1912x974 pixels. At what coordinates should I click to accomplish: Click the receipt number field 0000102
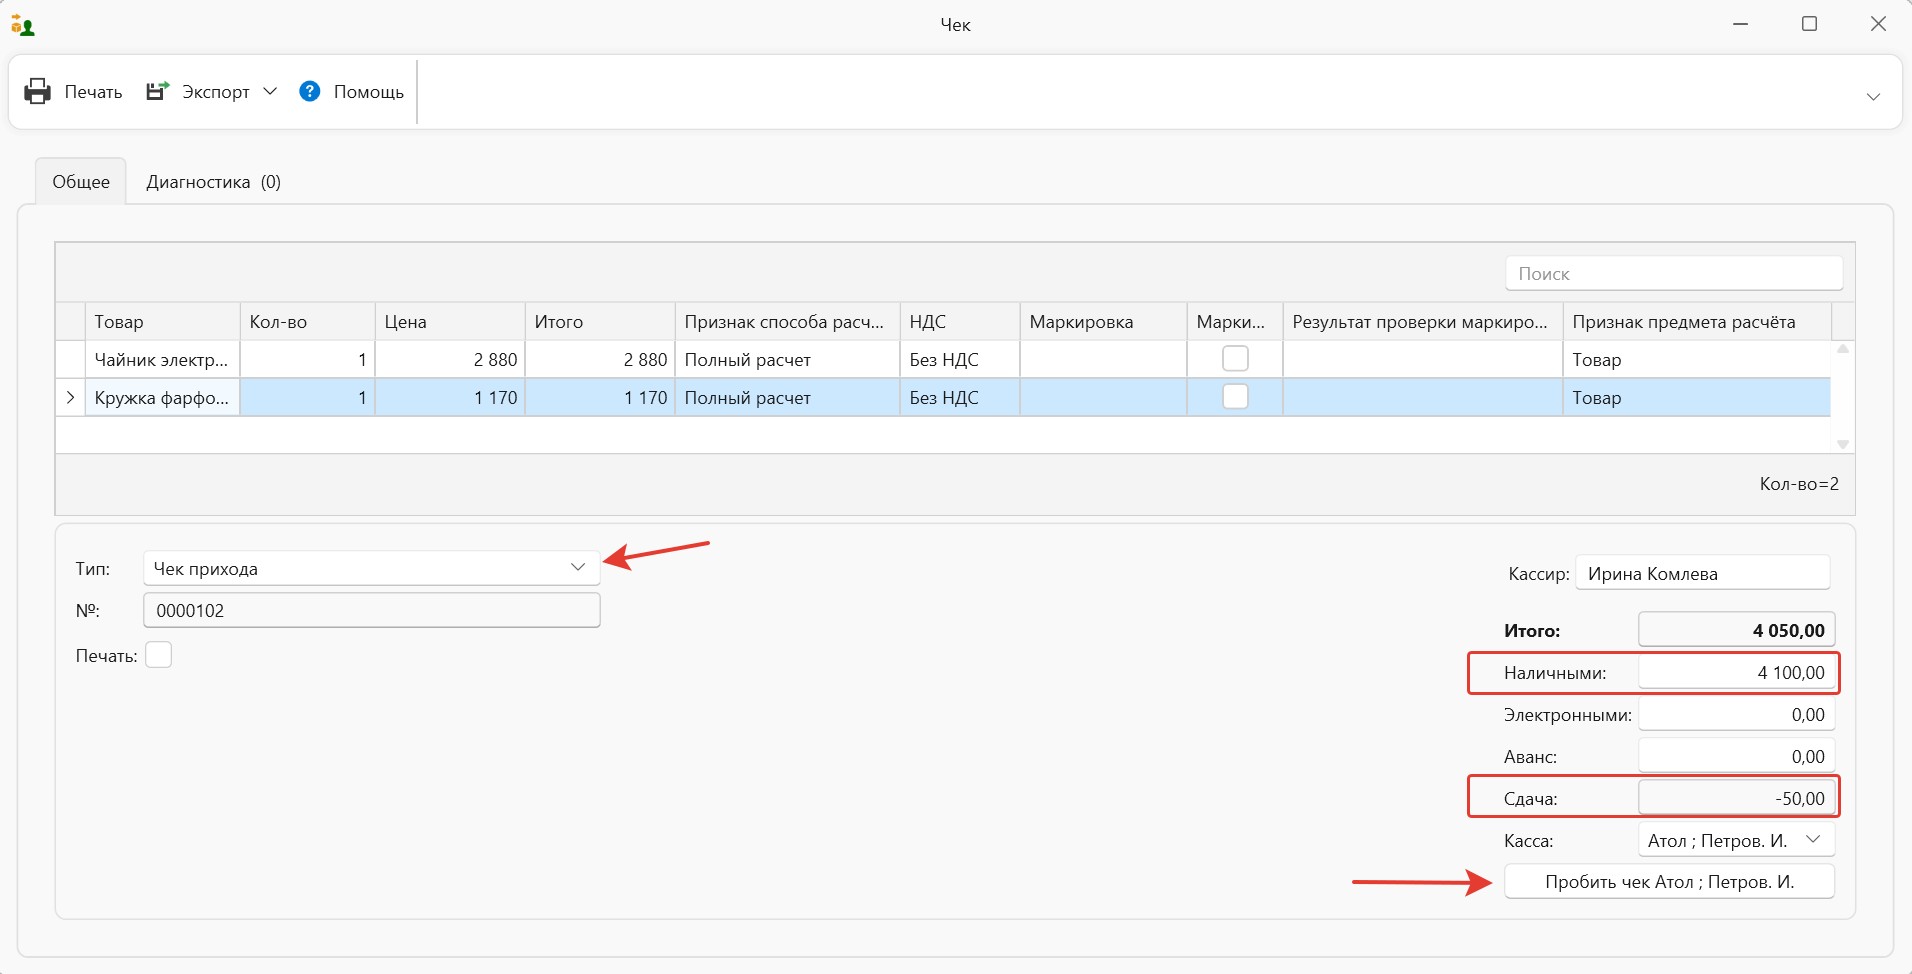371,610
